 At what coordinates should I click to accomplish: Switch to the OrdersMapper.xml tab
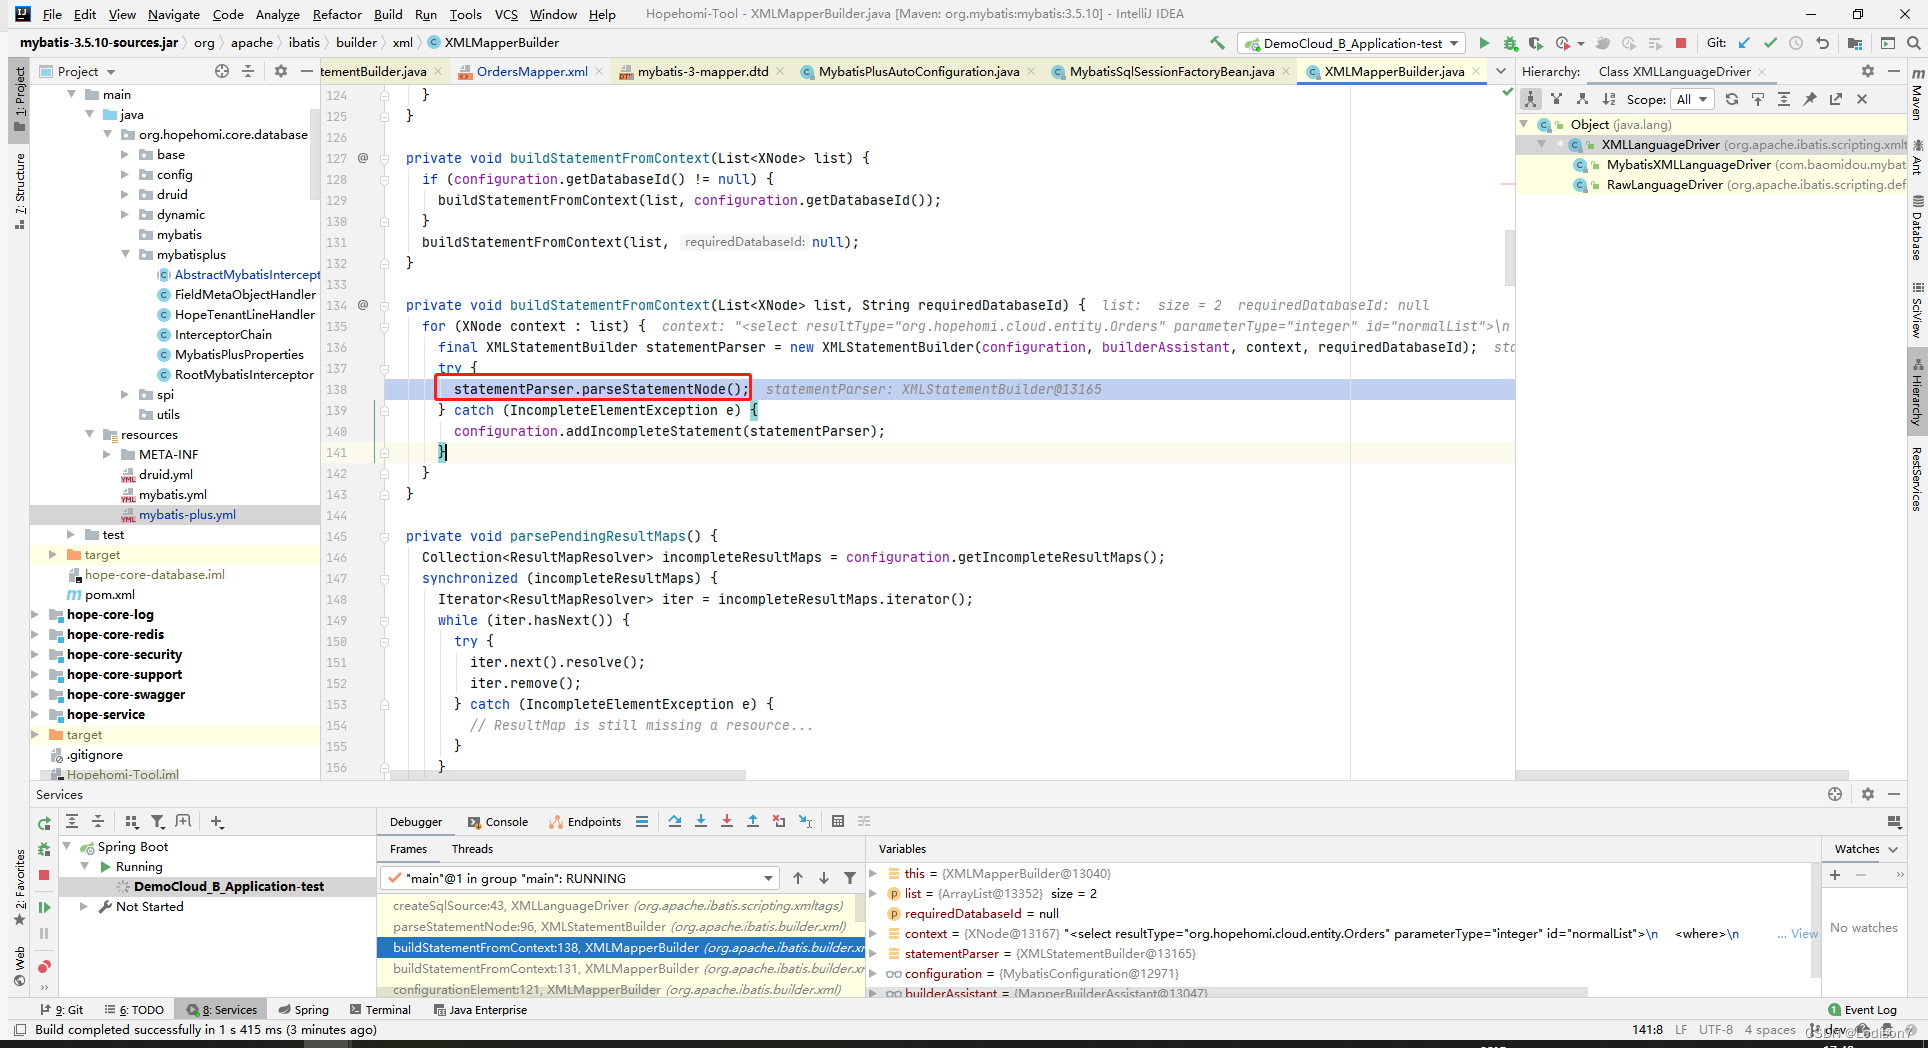coord(532,71)
